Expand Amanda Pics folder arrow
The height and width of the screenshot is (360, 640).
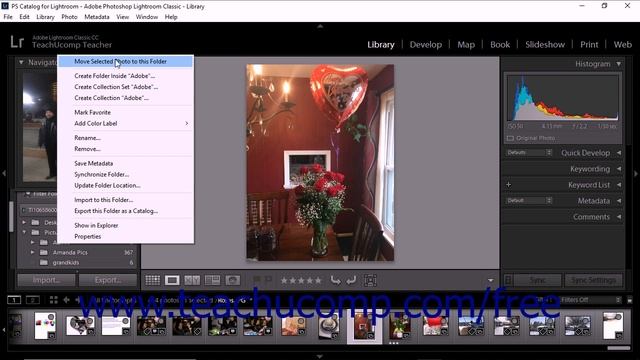pyautogui.click(x=32, y=252)
